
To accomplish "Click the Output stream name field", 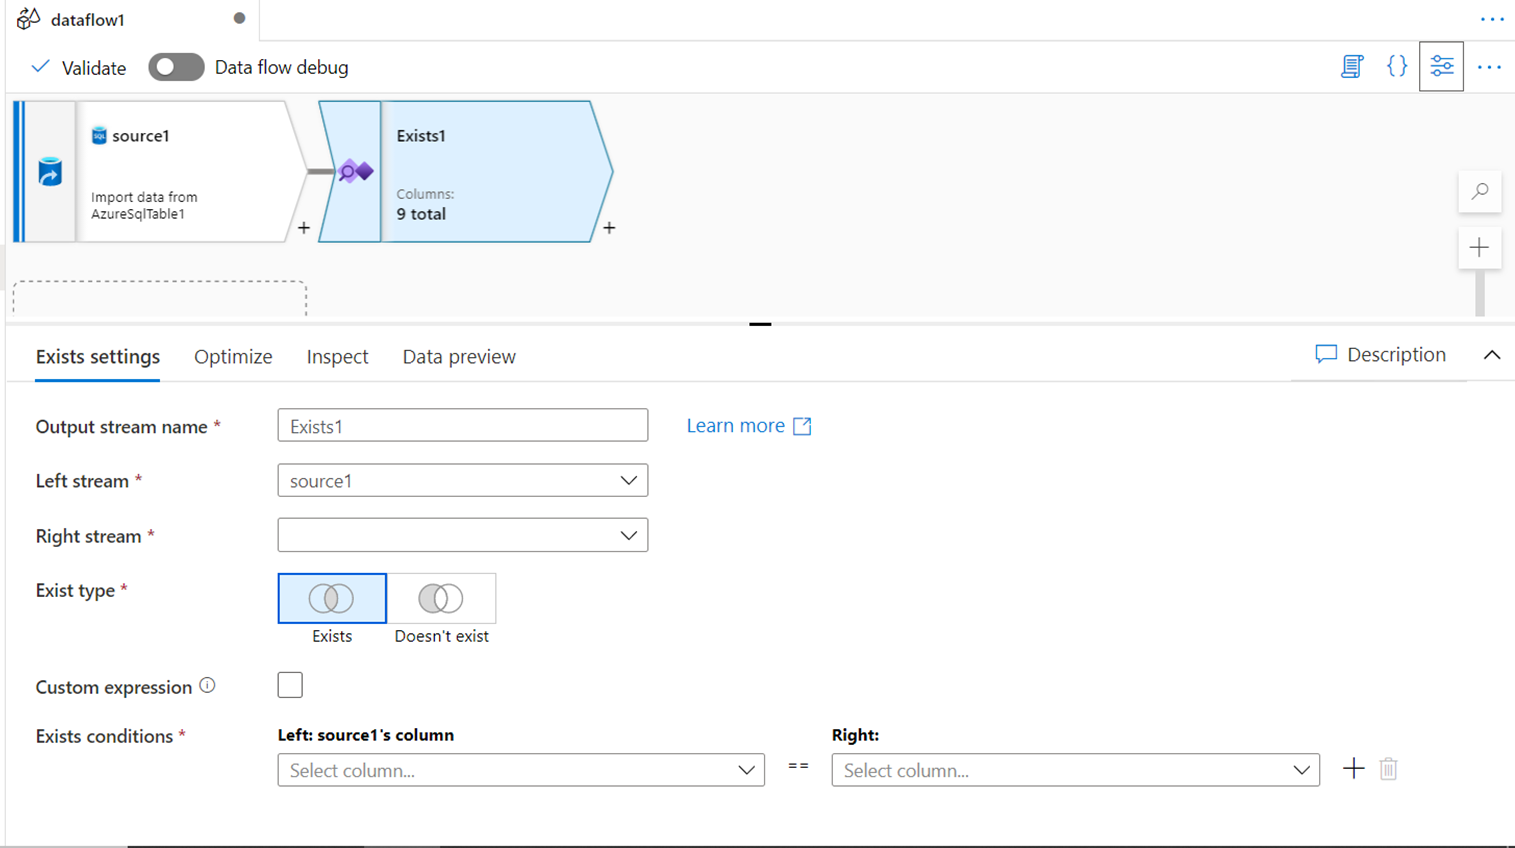I will pyautogui.click(x=462, y=426).
